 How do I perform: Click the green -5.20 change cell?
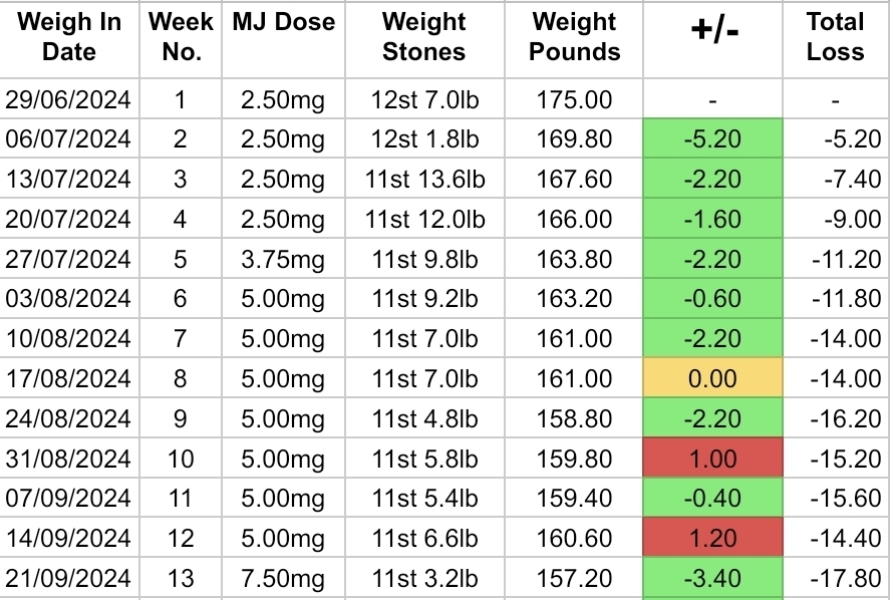712,139
